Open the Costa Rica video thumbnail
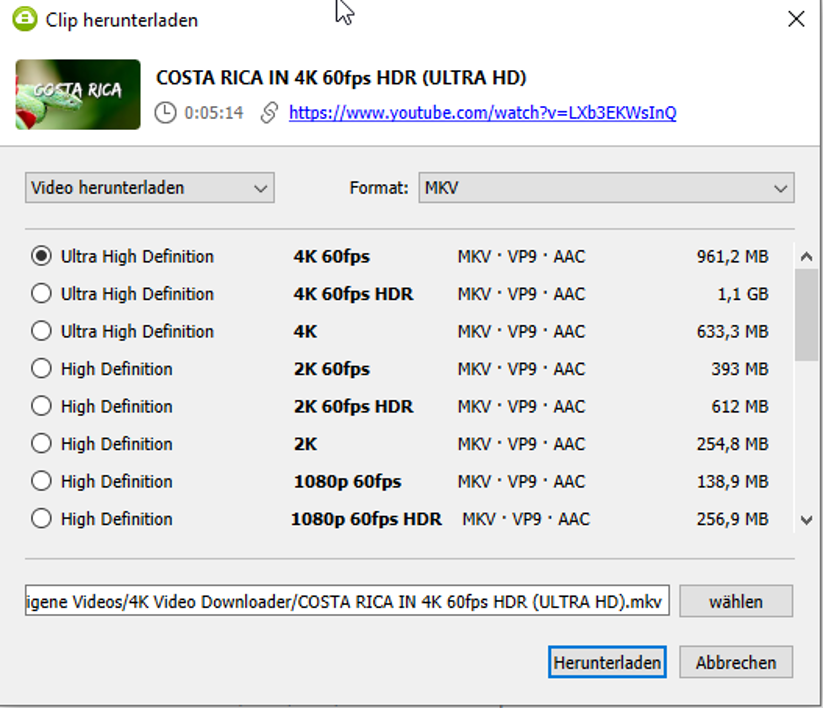The height and width of the screenshot is (708, 823). (78, 94)
